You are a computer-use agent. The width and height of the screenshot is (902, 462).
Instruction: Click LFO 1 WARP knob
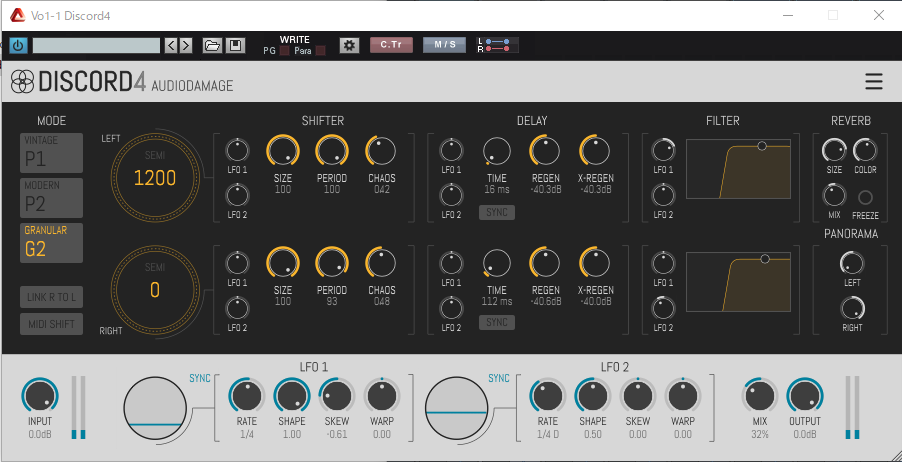pos(382,396)
